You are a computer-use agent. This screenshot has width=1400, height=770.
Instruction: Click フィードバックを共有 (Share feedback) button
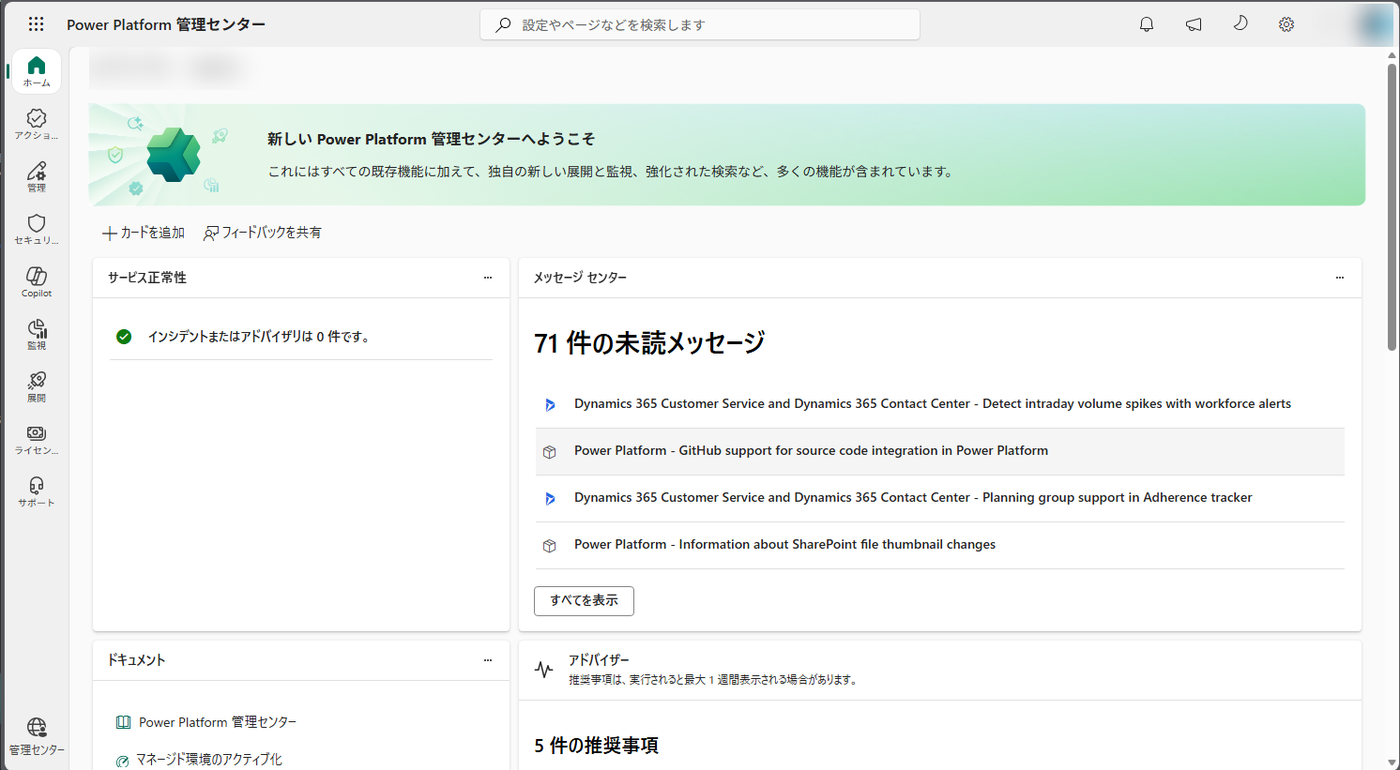tap(262, 233)
